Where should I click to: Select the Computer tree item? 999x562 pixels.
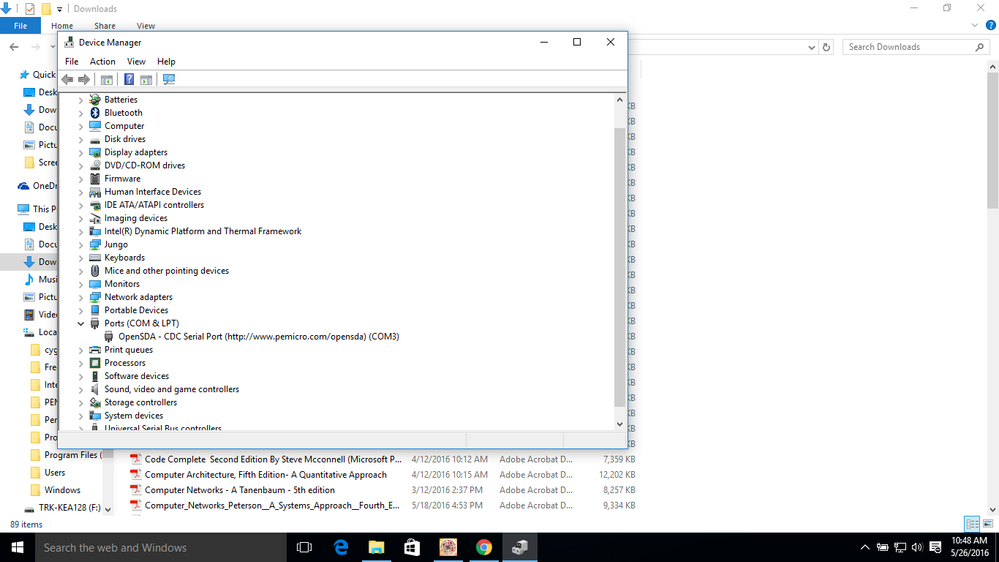[x=124, y=126]
